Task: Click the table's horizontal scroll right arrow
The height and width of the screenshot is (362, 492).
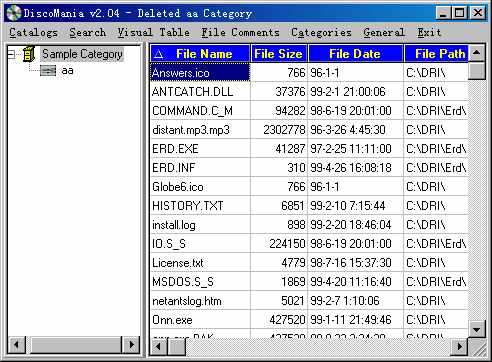Action: click(460, 347)
